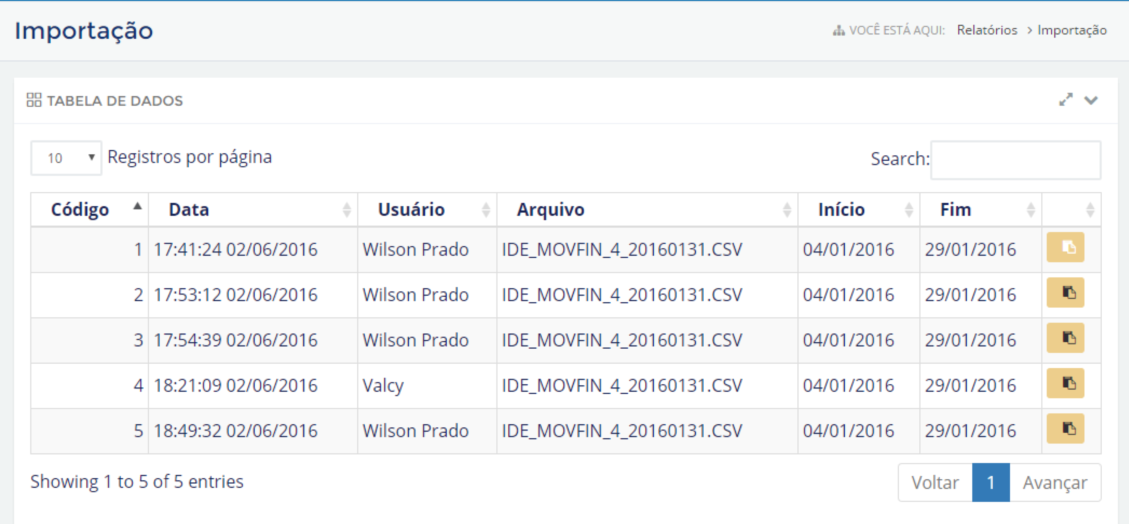
Task: Click the copy icon for 18:49:32 row
Action: tap(1065, 429)
